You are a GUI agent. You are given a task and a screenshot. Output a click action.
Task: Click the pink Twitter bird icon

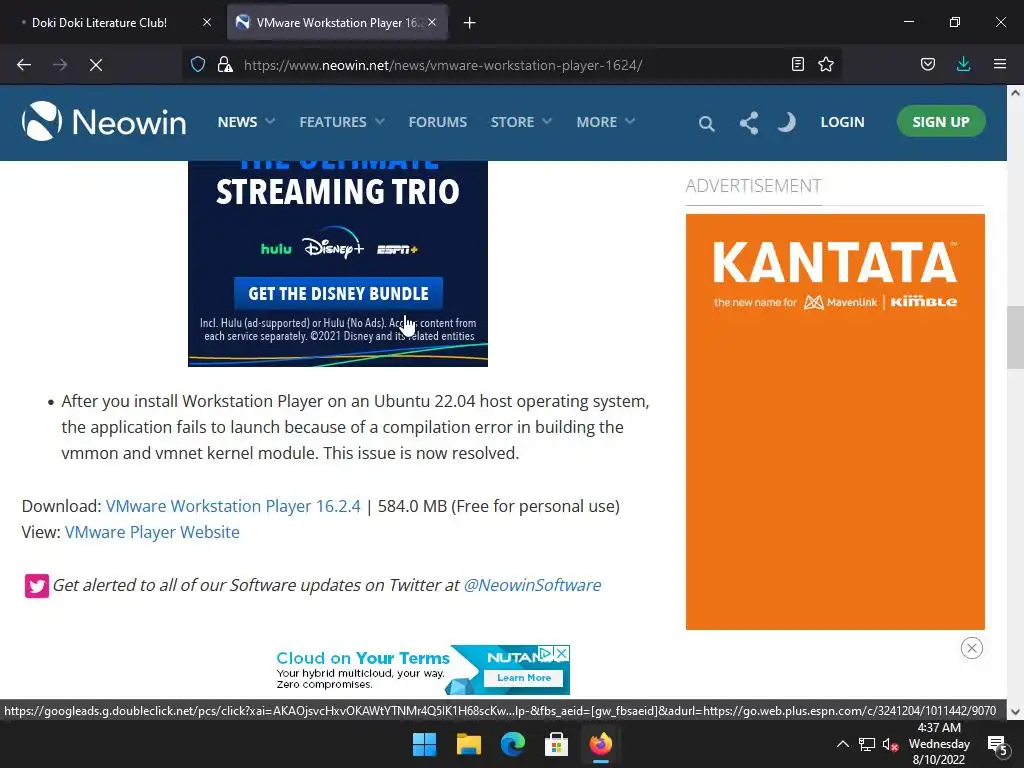(x=37, y=586)
